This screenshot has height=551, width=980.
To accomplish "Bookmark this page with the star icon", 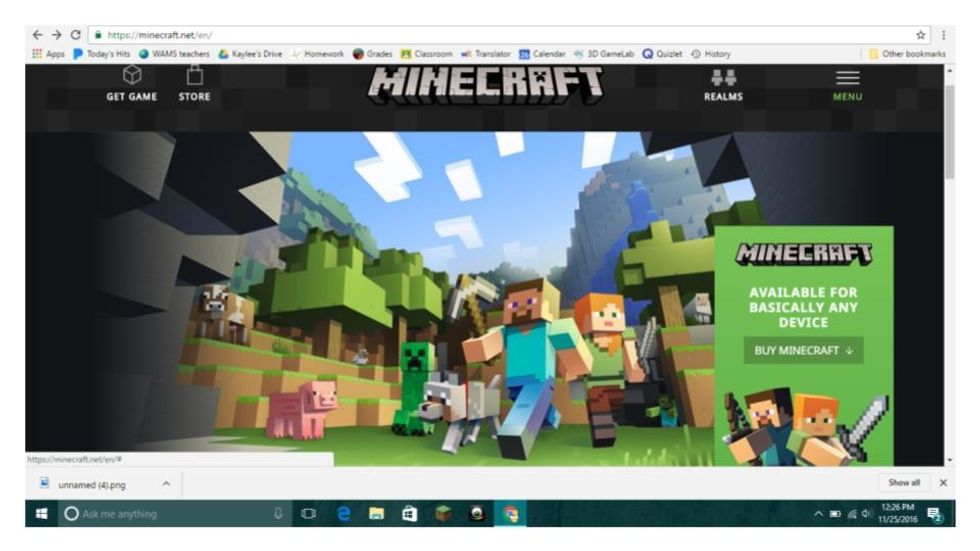I will point(921,35).
